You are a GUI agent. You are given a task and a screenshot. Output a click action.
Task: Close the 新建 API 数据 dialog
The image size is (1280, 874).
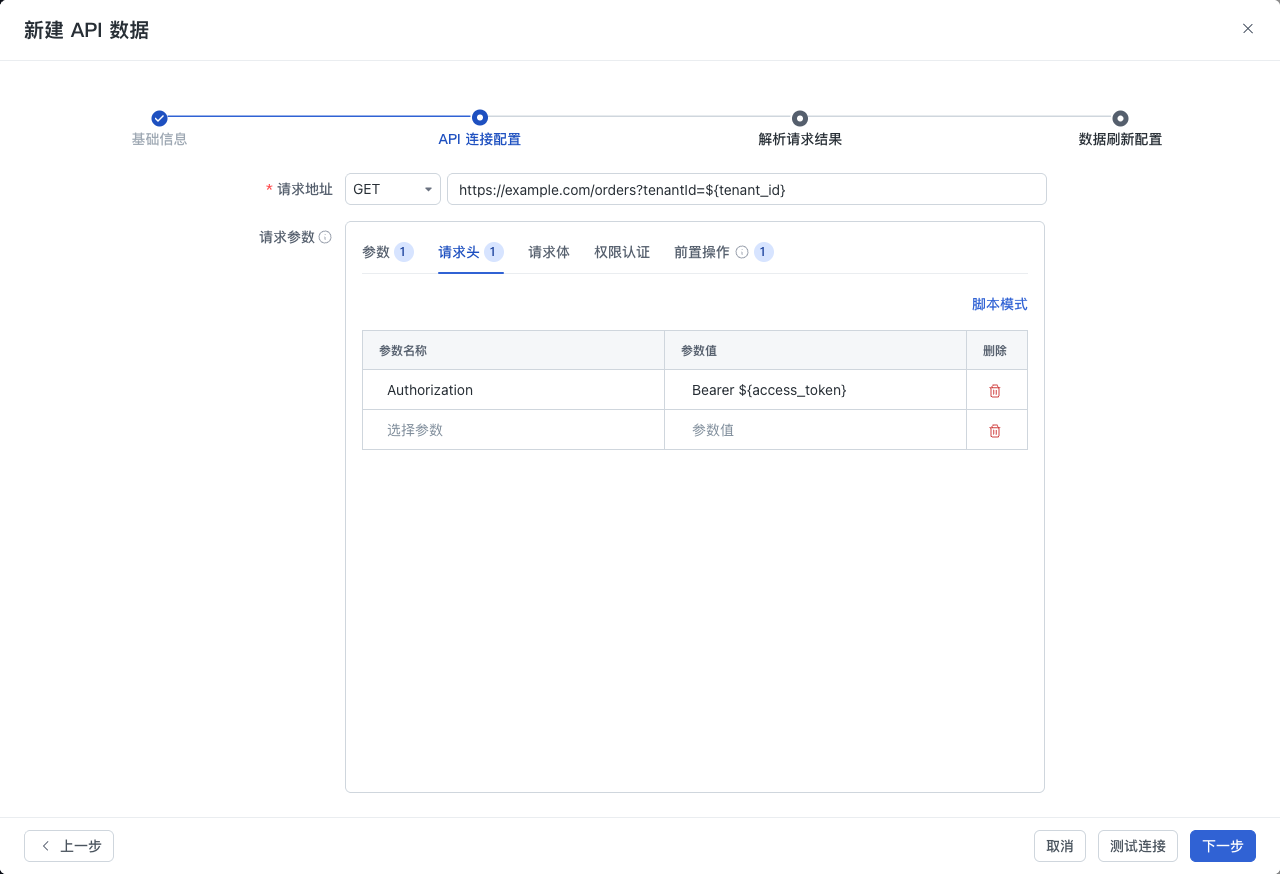(1248, 29)
